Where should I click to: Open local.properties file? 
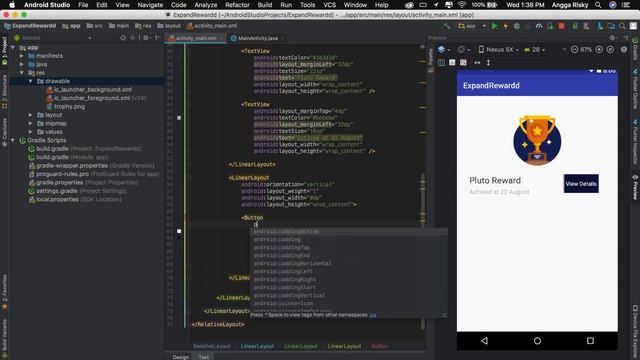[x=79, y=200]
